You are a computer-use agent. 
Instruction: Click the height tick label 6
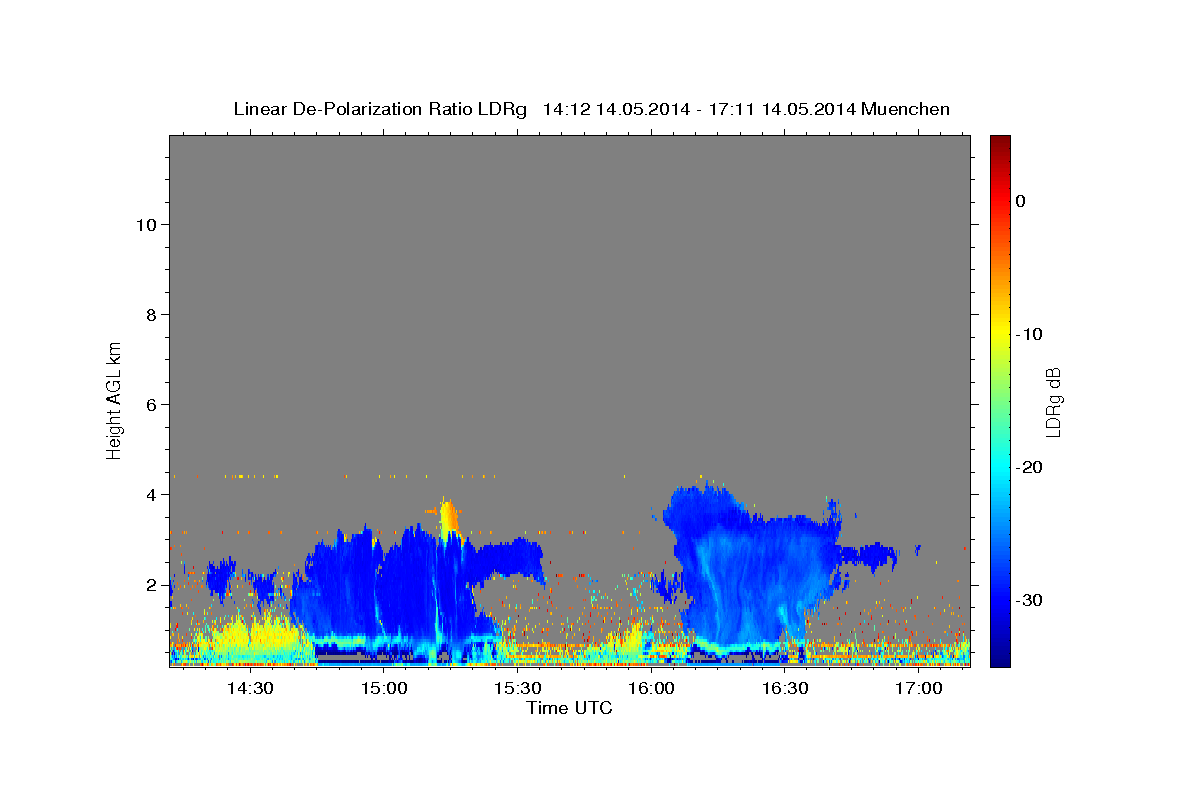click(152, 405)
